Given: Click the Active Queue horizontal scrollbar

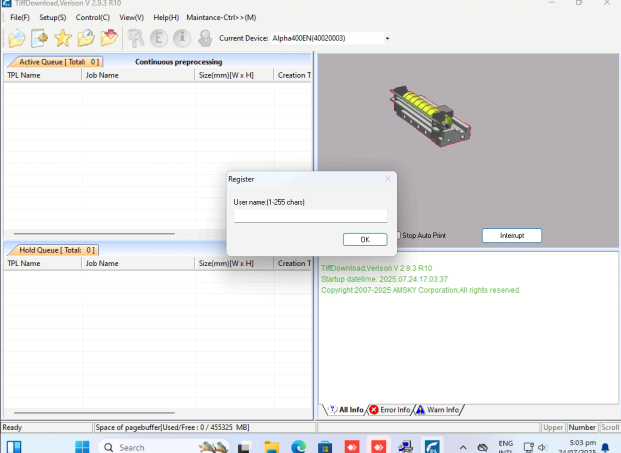Looking at the screenshot, I should (x=94, y=234).
